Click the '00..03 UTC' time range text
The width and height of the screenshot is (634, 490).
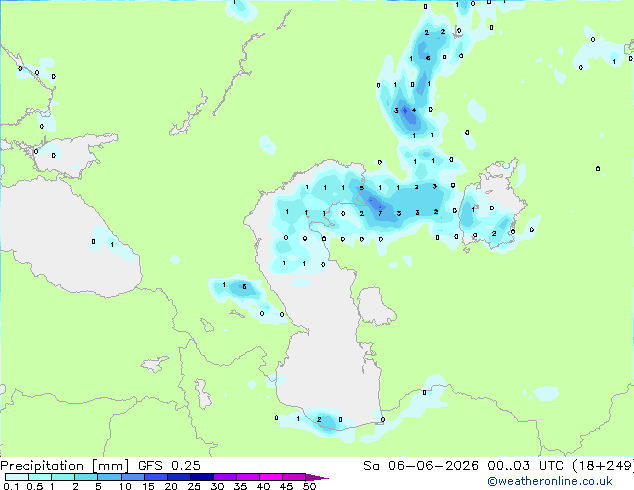(x=525, y=466)
